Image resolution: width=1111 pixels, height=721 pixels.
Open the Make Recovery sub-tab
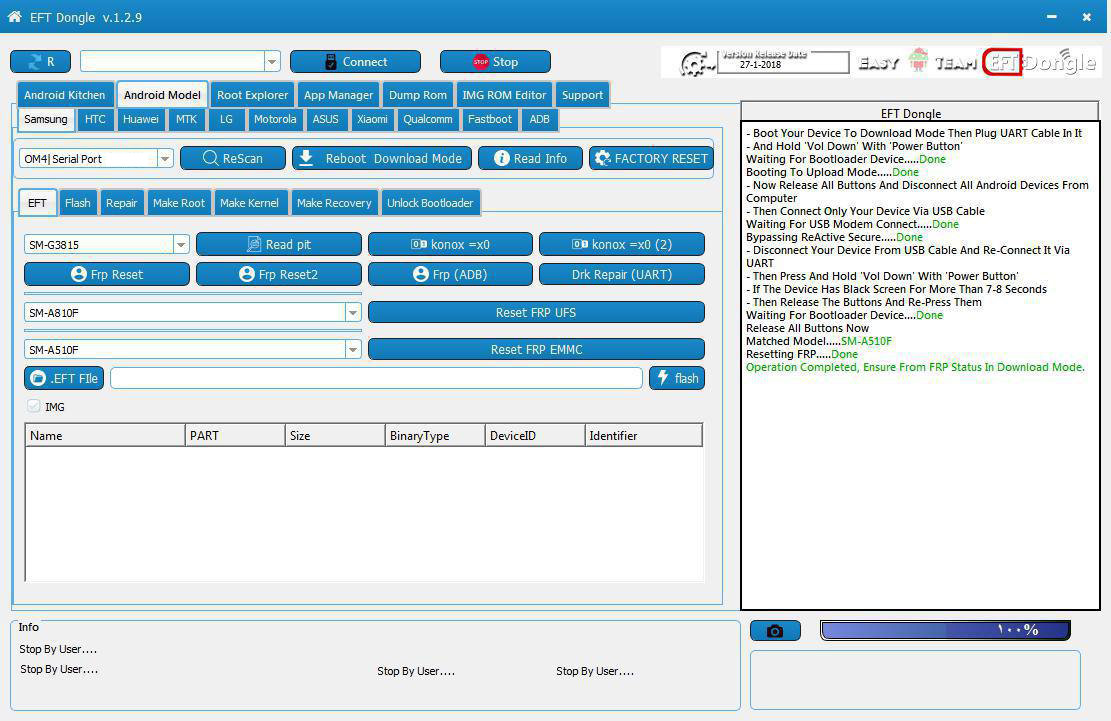(x=334, y=203)
